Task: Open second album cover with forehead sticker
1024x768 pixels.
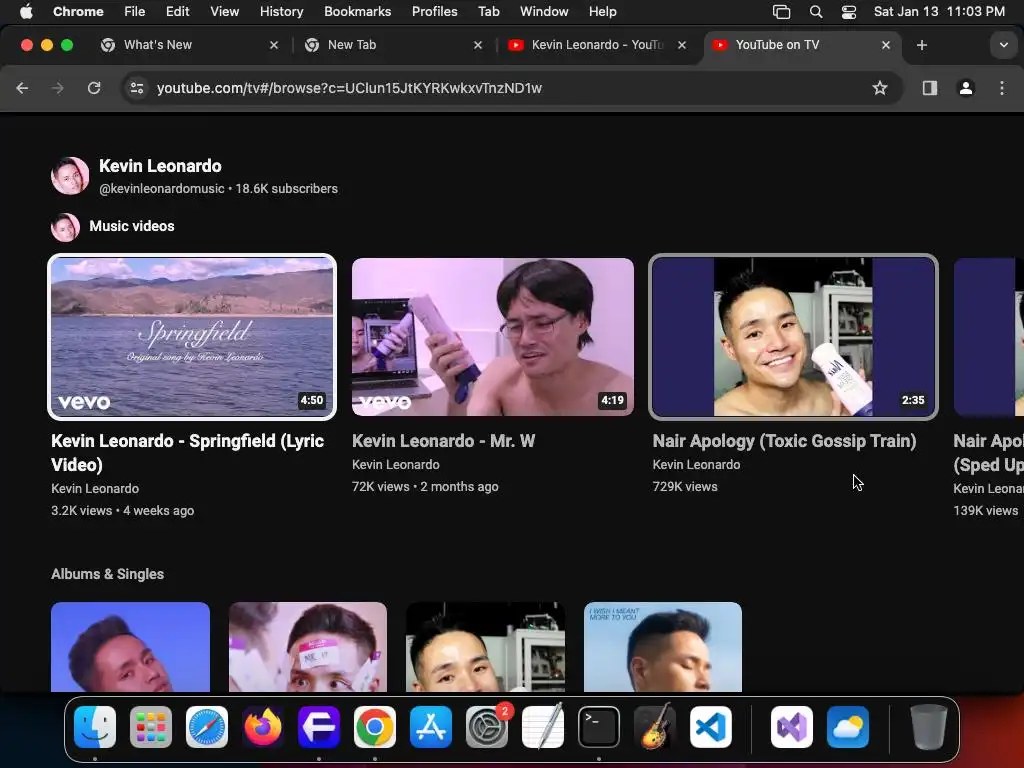Action: coord(308,647)
